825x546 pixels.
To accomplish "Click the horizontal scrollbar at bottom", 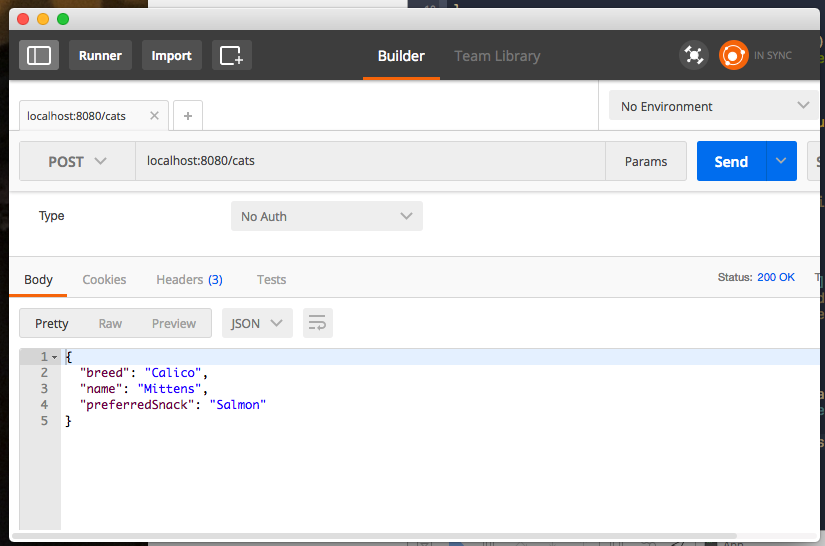I will 374,537.
